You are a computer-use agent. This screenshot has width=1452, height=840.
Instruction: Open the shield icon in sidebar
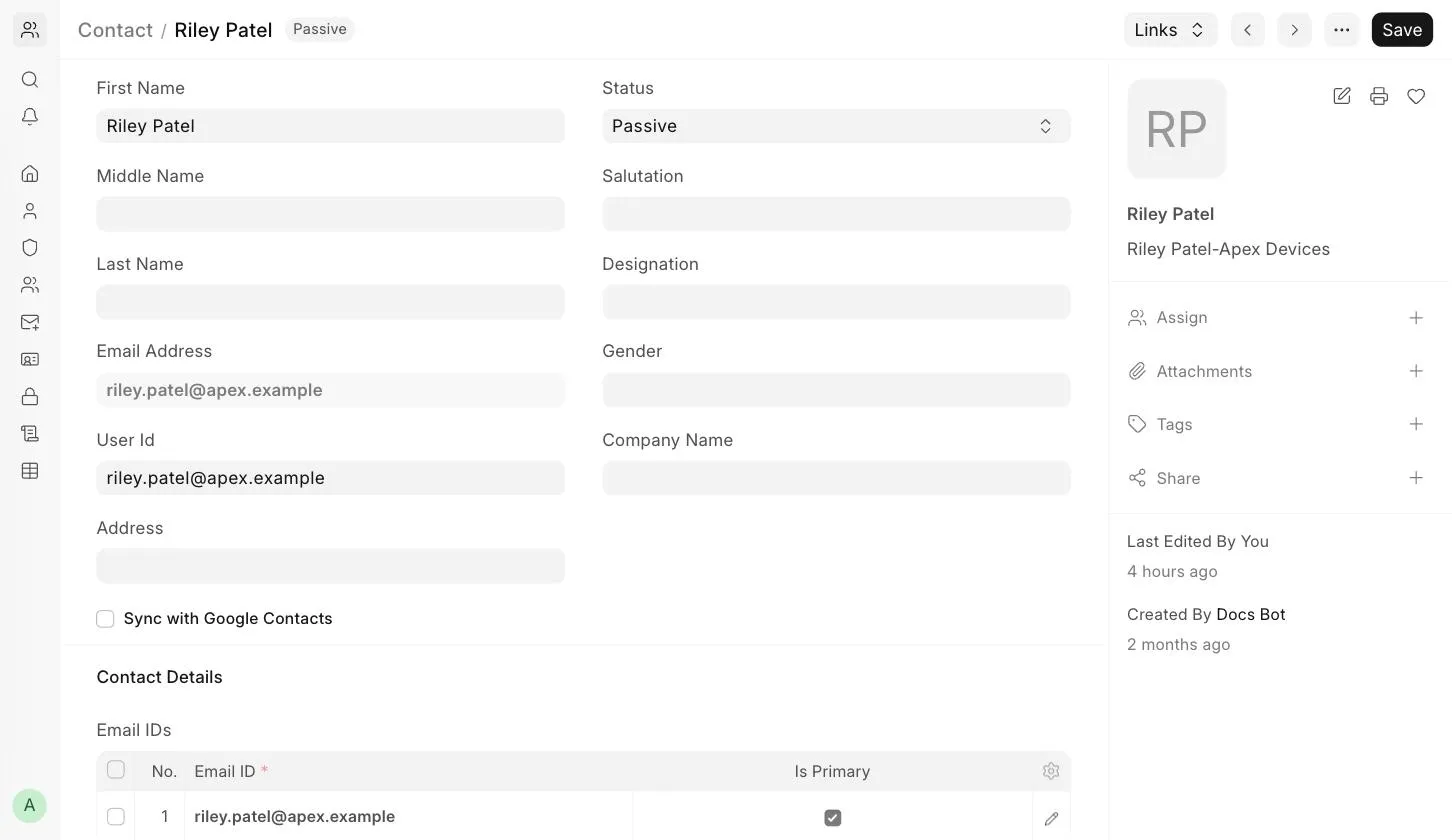tap(30, 248)
